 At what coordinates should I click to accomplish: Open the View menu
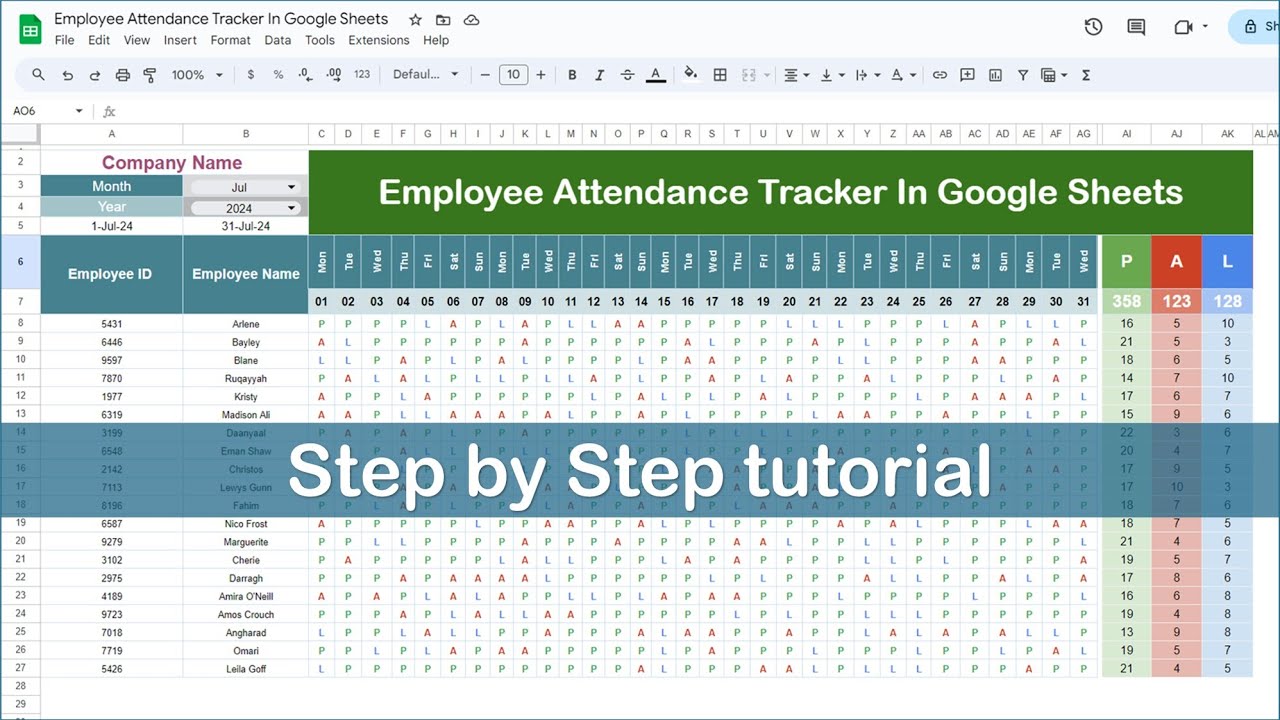pyautogui.click(x=137, y=40)
